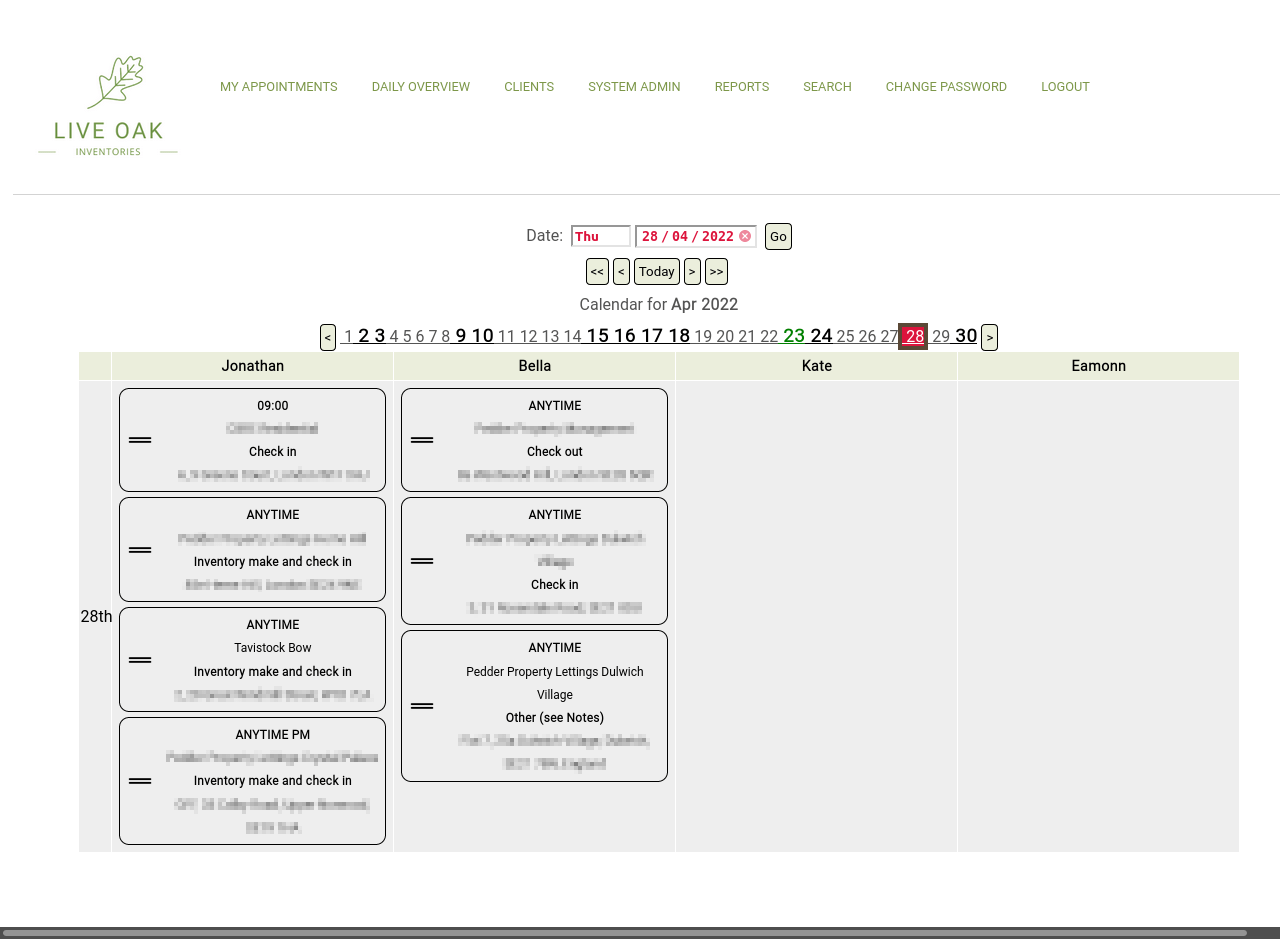Click the Live Oak Inventories logo
The height and width of the screenshot is (939, 1280).
coord(108,105)
